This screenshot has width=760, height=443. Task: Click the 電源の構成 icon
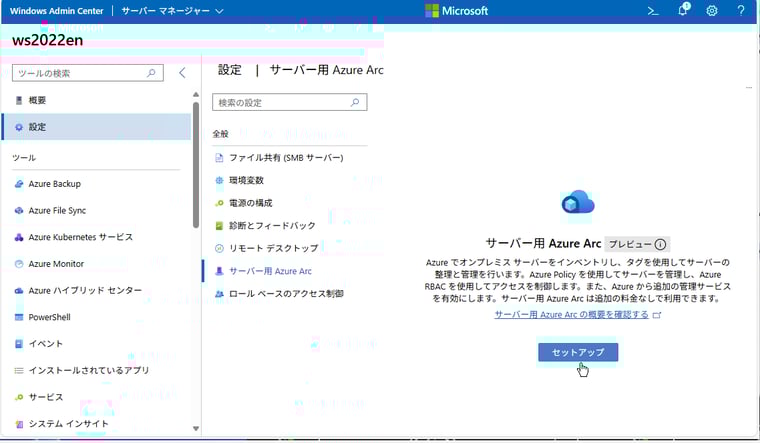click(219, 203)
